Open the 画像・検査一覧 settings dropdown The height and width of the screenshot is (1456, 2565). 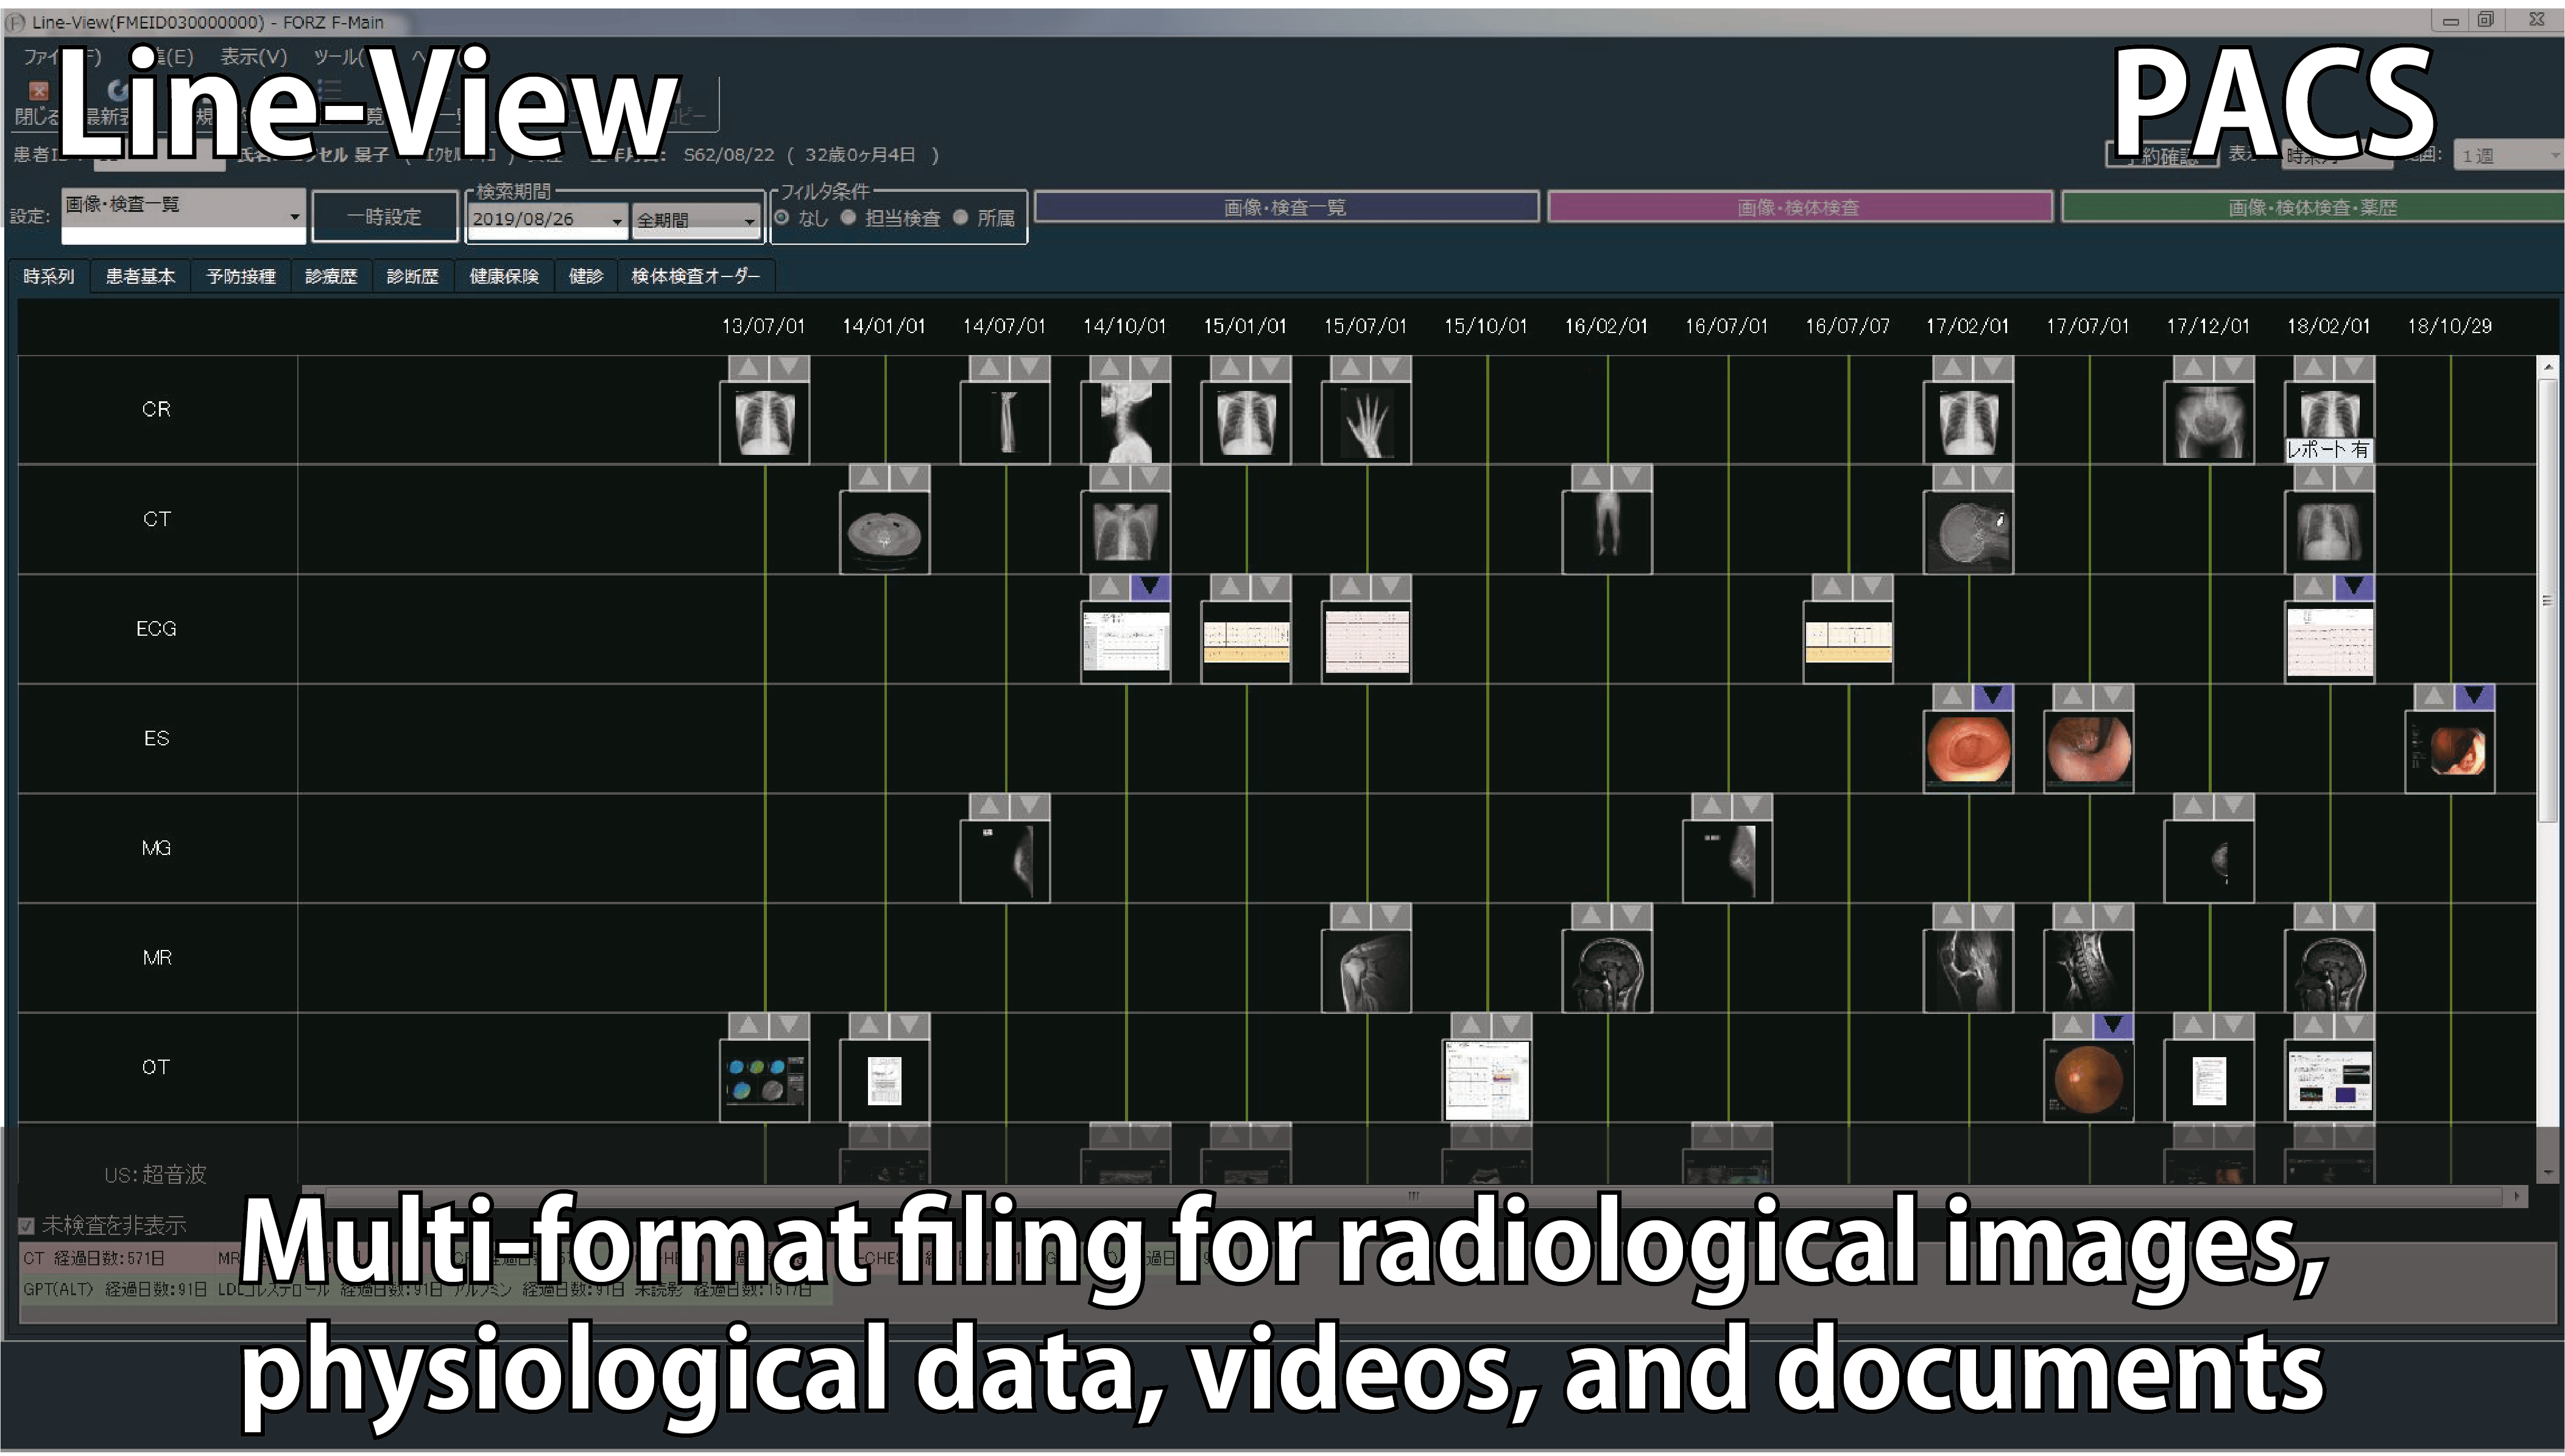point(294,216)
